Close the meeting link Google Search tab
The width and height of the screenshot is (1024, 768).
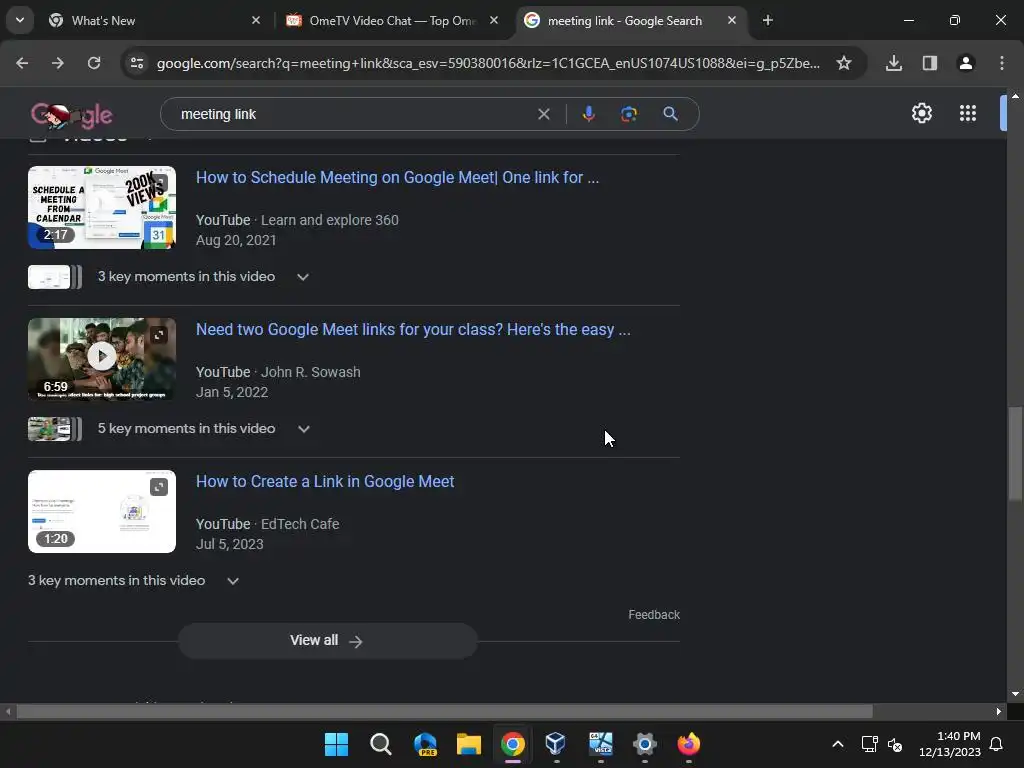tap(731, 21)
